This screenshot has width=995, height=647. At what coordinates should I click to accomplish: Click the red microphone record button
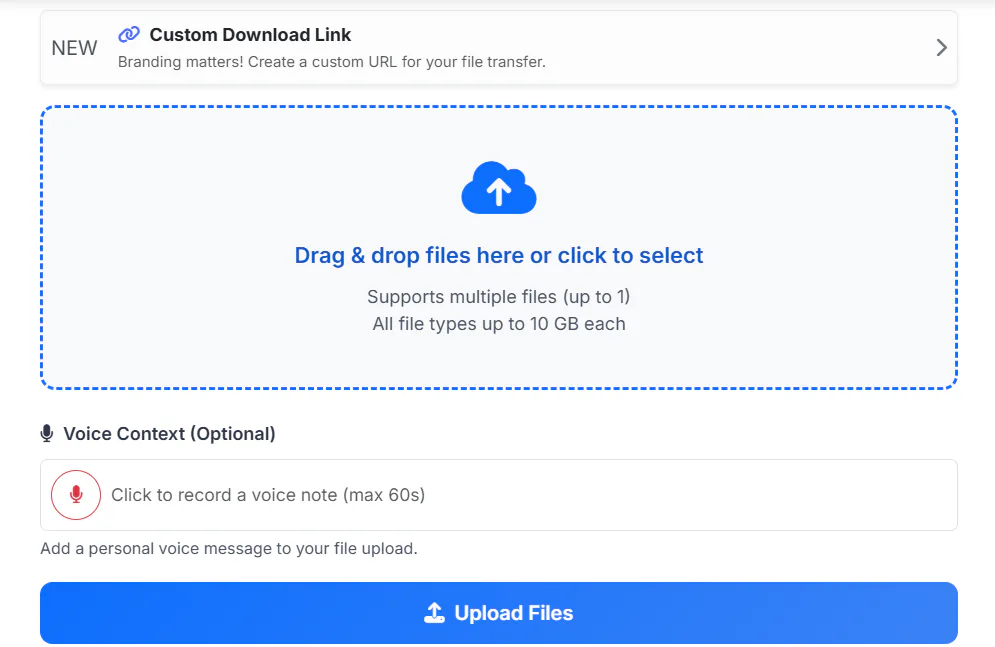(76, 495)
